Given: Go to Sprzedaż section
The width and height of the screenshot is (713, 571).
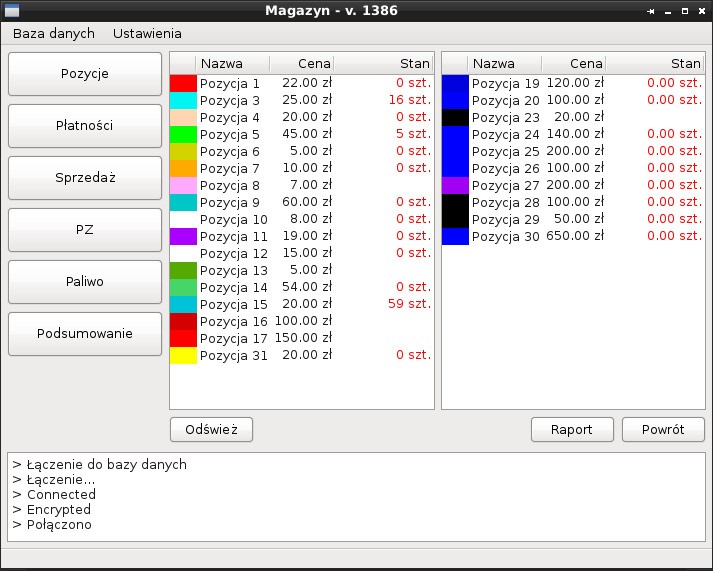Looking at the screenshot, I should (x=85, y=178).
